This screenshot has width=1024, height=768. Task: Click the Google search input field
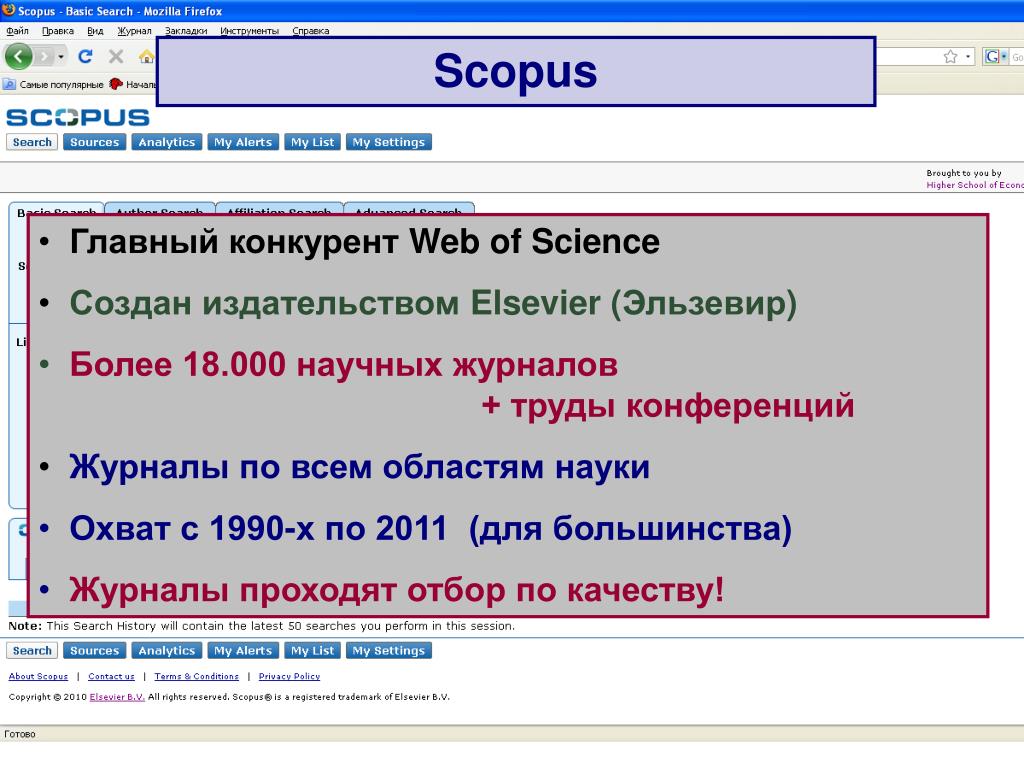pyautogui.click(x=1017, y=57)
